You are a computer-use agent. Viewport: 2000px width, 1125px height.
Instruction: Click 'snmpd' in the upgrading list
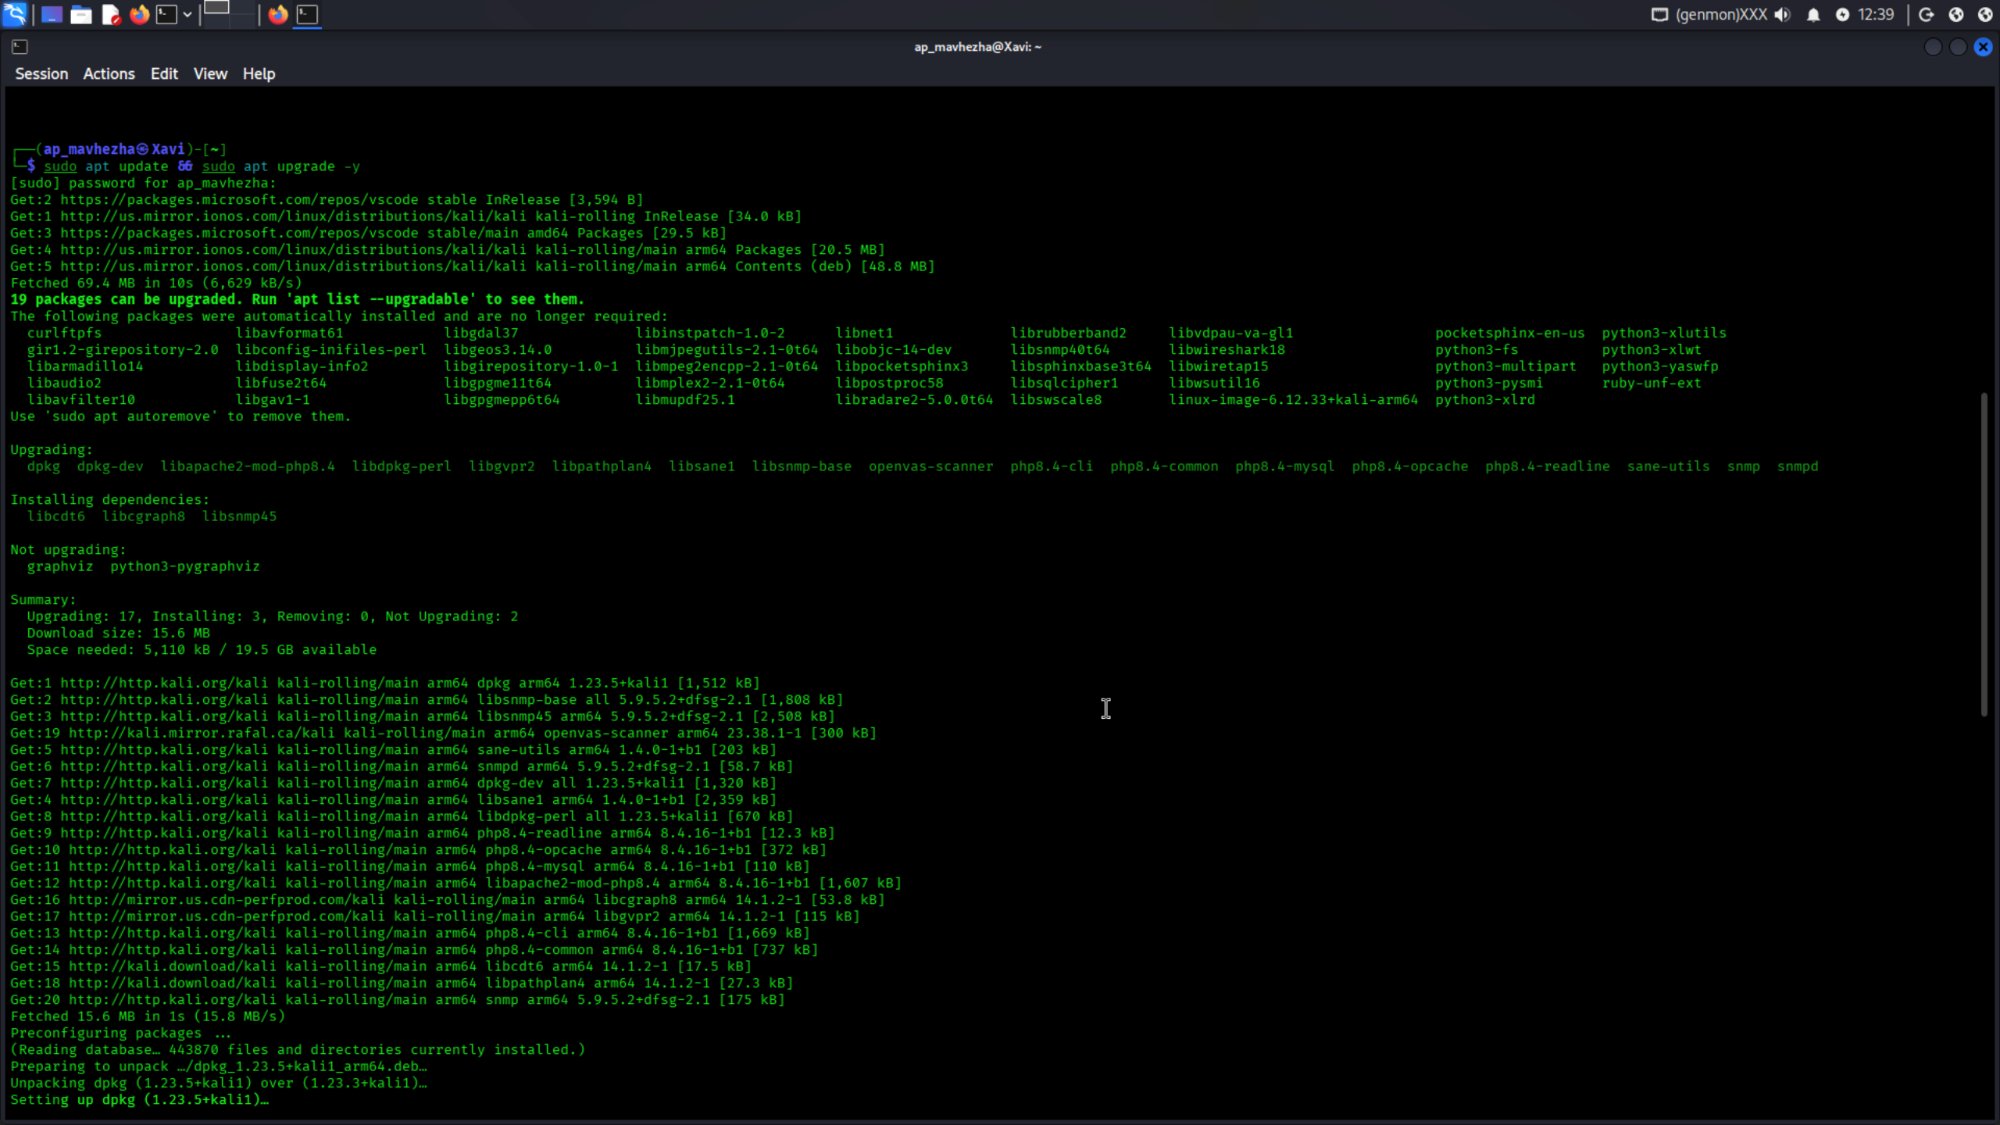[x=1797, y=466]
